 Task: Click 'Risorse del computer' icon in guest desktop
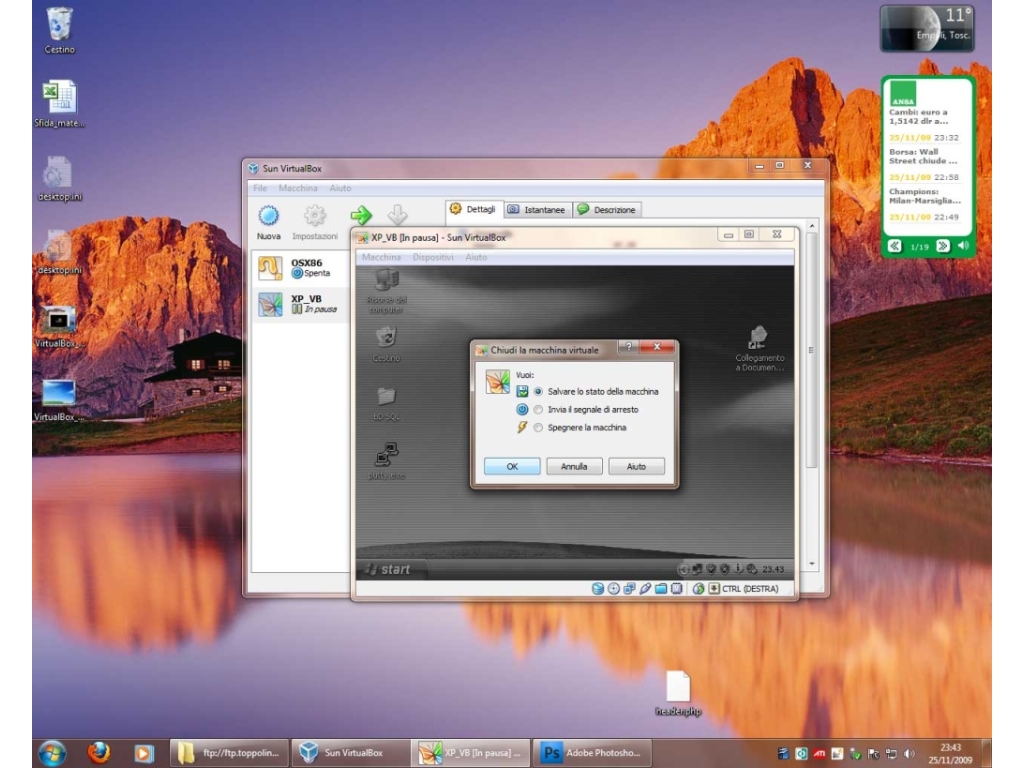(x=387, y=291)
